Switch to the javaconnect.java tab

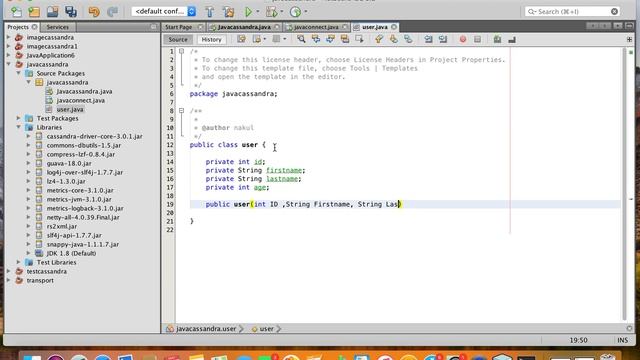pos(316,27)
